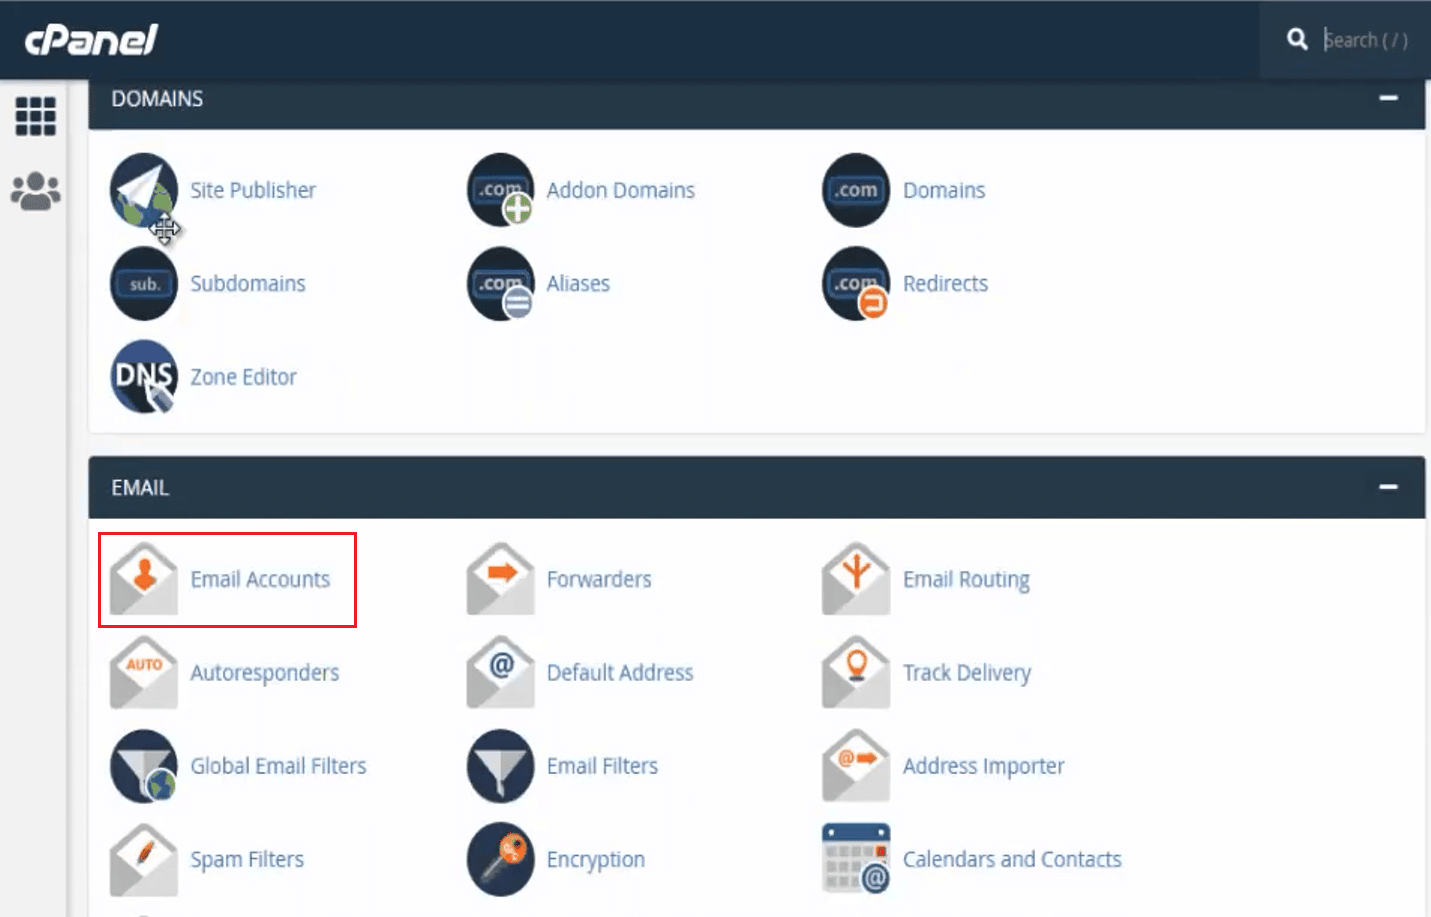Collapse the Domains section

click(1388, 98)
